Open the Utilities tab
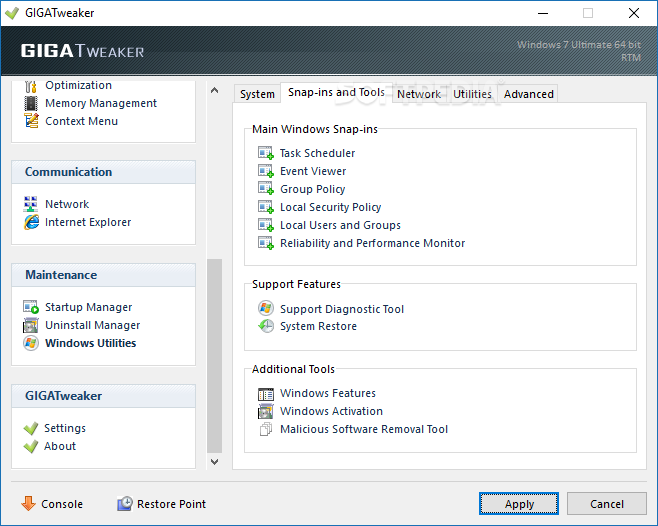Screen dimensions: 658x526 point(472,94)
